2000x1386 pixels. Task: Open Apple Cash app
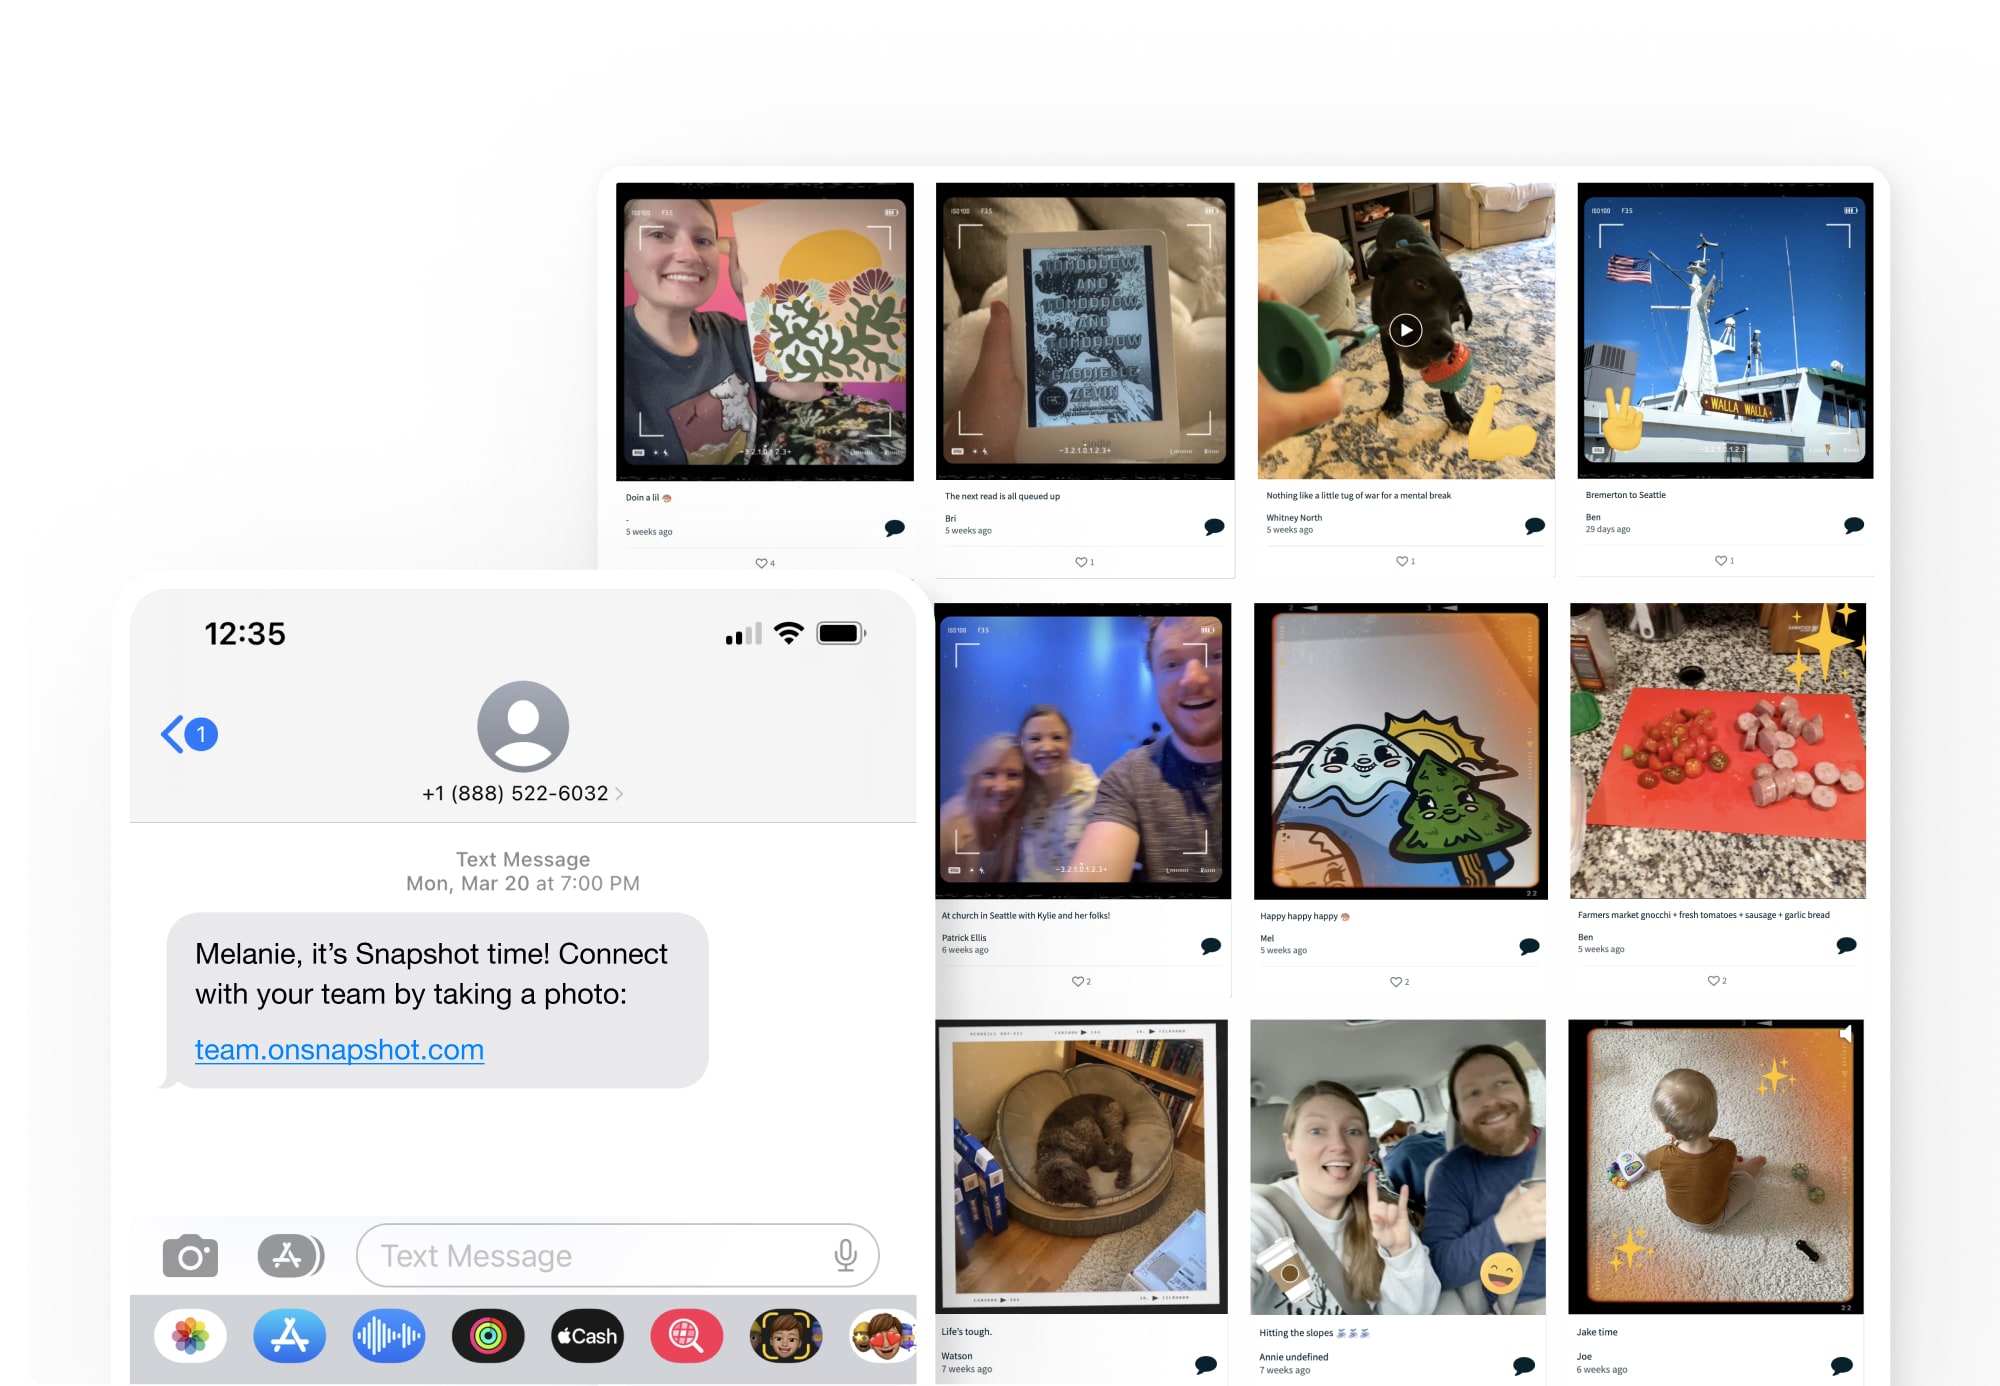pyautogui.click(x=587, y=1336)
